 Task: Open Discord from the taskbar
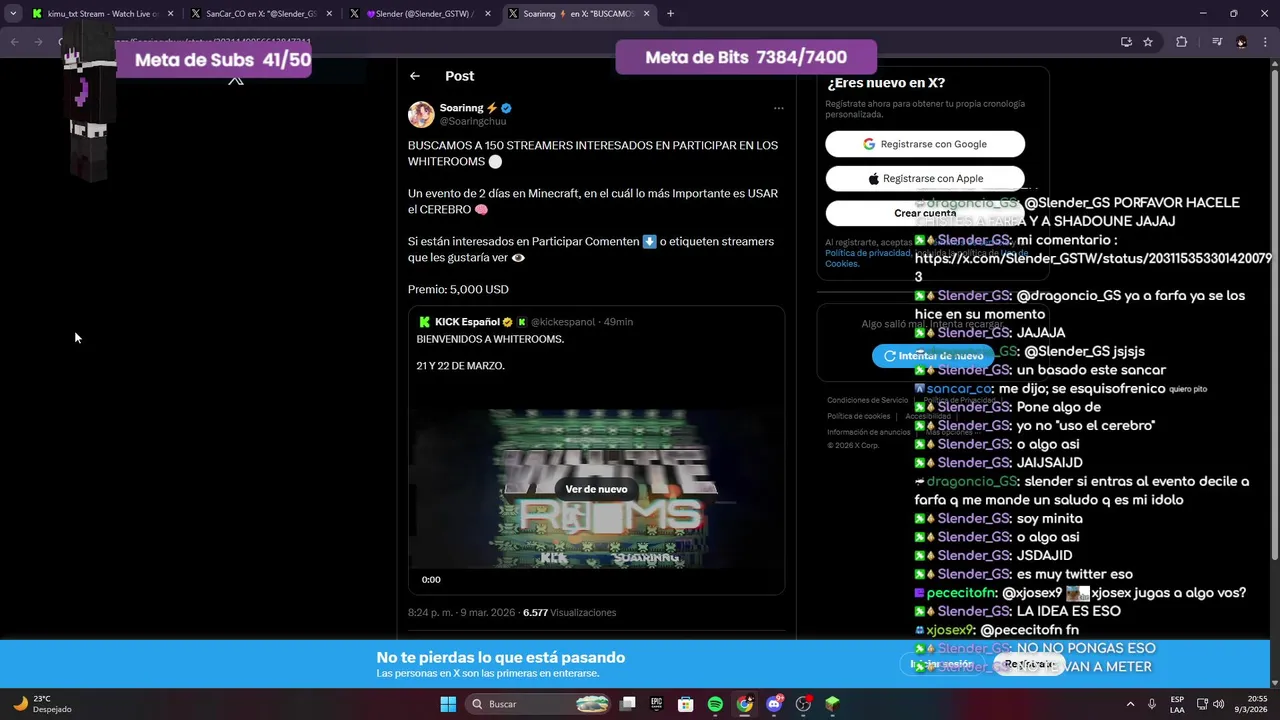[774, 704]
